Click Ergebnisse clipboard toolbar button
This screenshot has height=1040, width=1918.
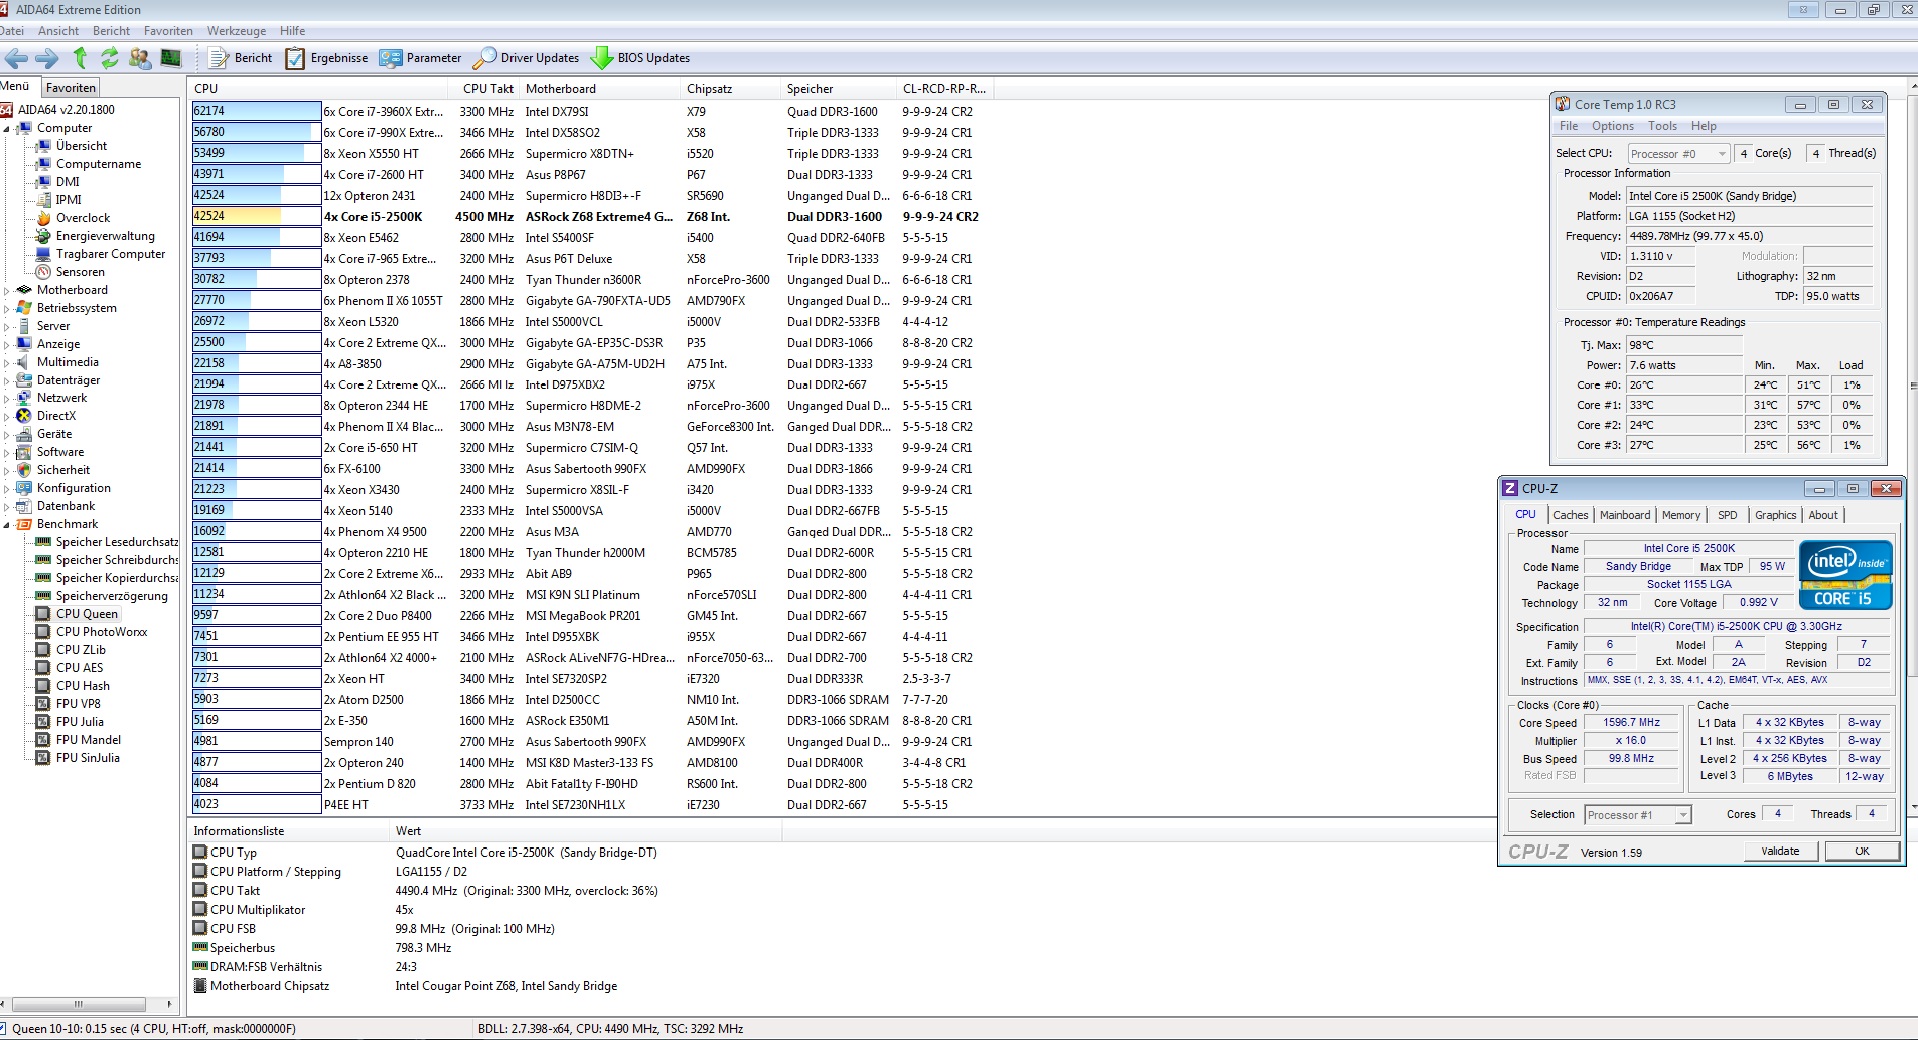click(327, 58)
